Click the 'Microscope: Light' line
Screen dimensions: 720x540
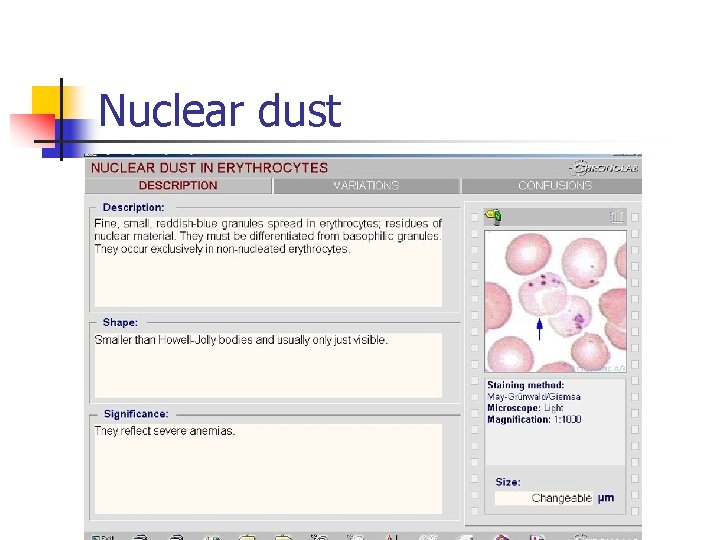pyautogui.click(x=525, y=408)
